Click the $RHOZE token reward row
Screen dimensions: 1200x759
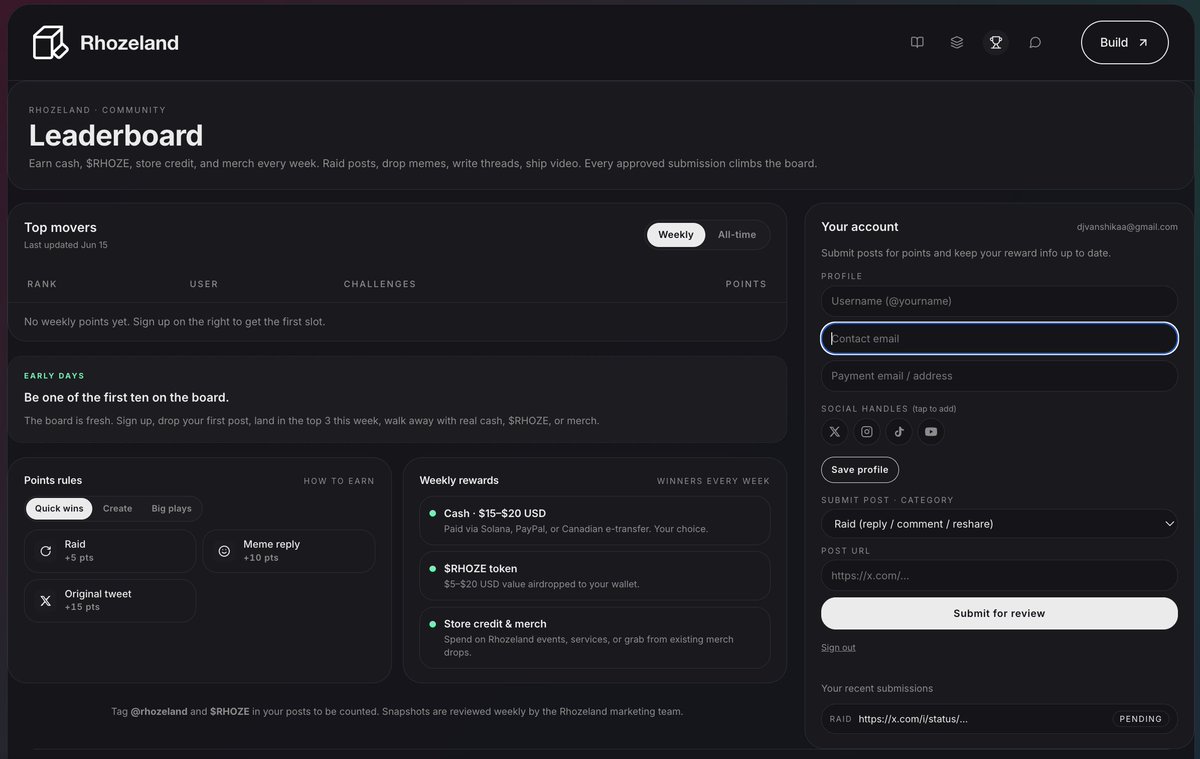click(x=595, y=575)
